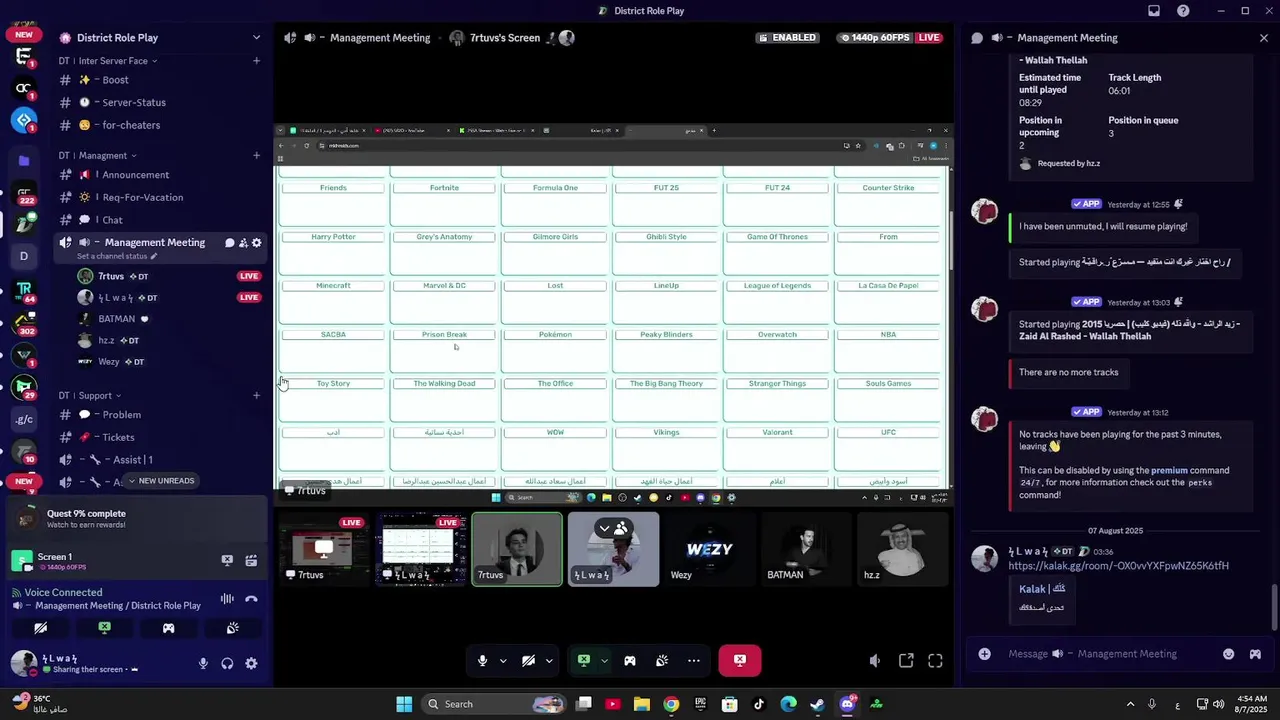Image resolution: width=1280 pixels, height=720 pixels.
Task: Select the BATMAN participant tile
Action: pos(806,549)
